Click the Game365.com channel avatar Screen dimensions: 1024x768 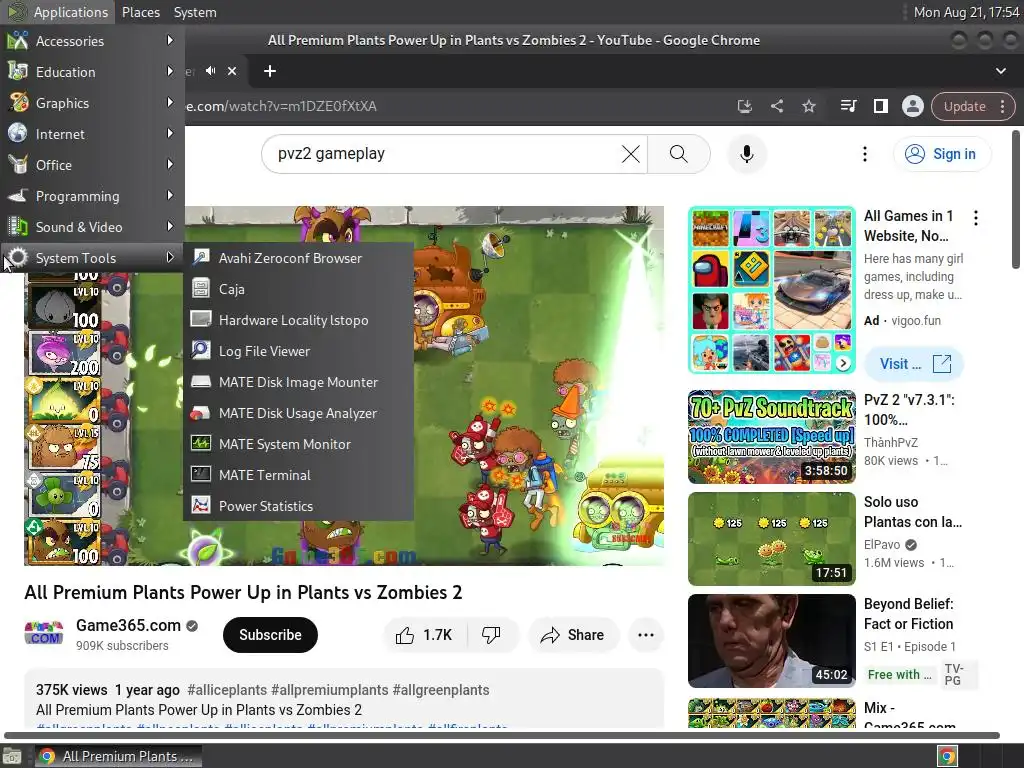tap(44, 633)
